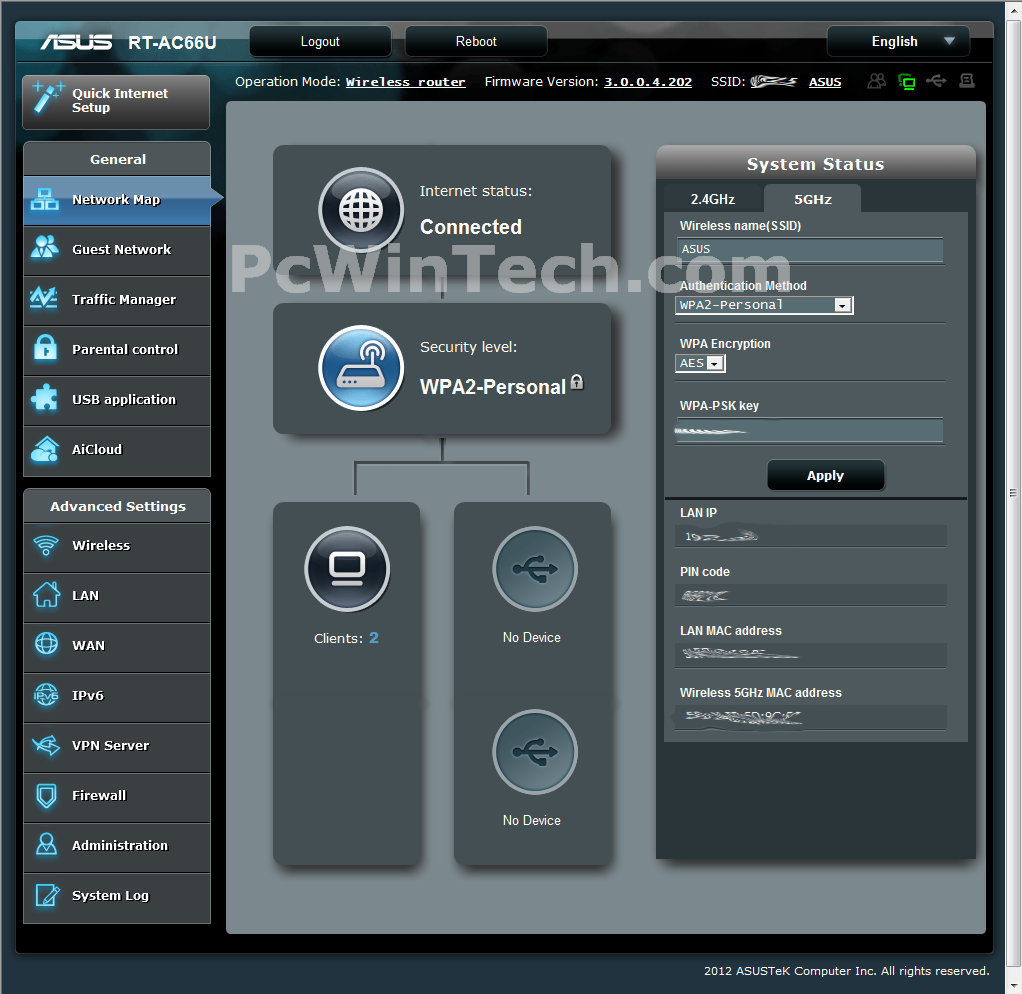Open the USB application menu item

tap(117, 400)
